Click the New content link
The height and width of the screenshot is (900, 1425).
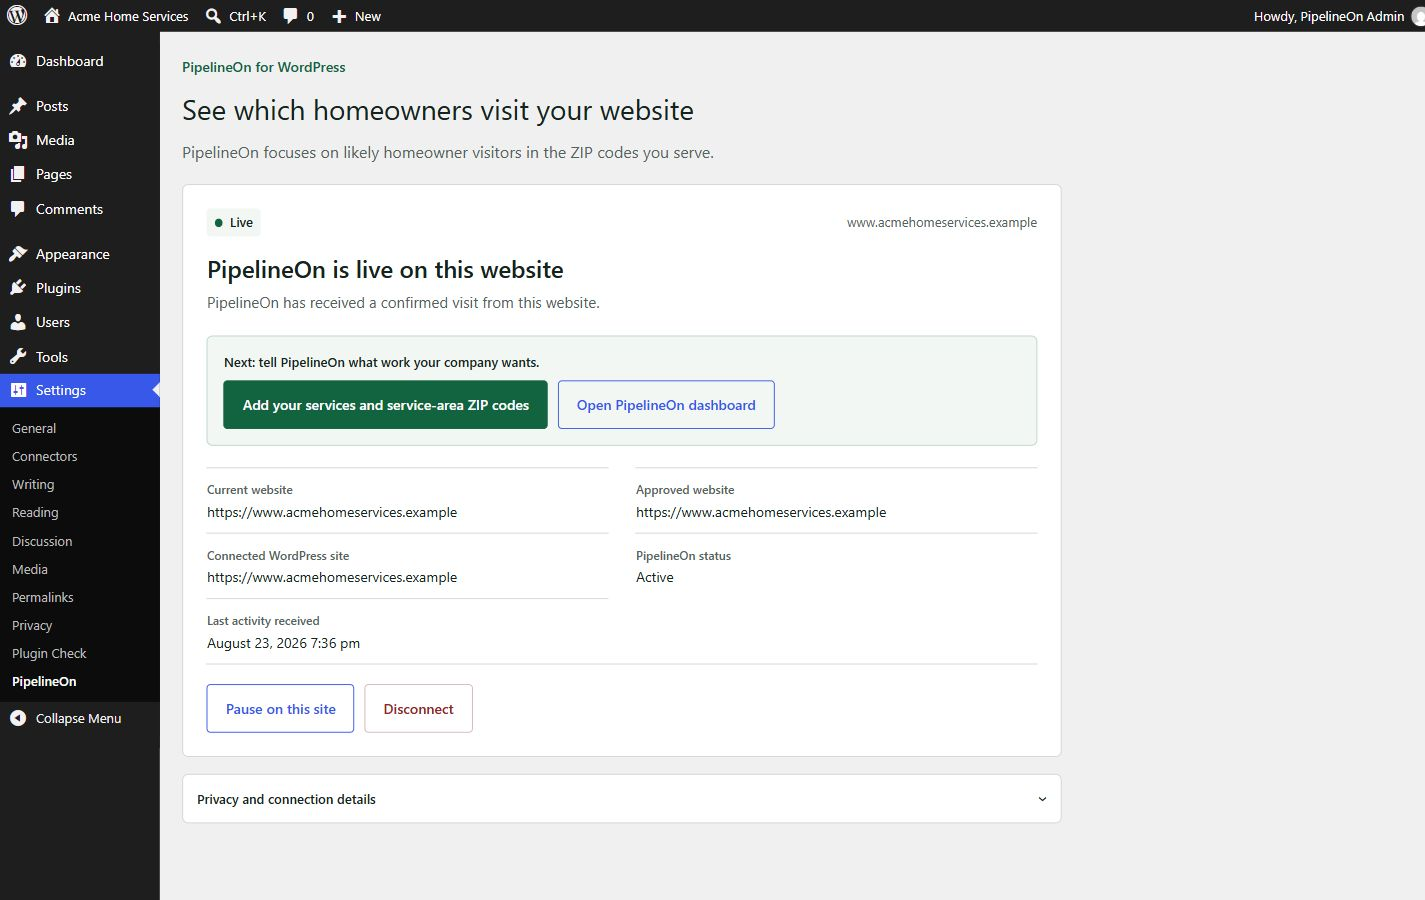pos(356,16)
